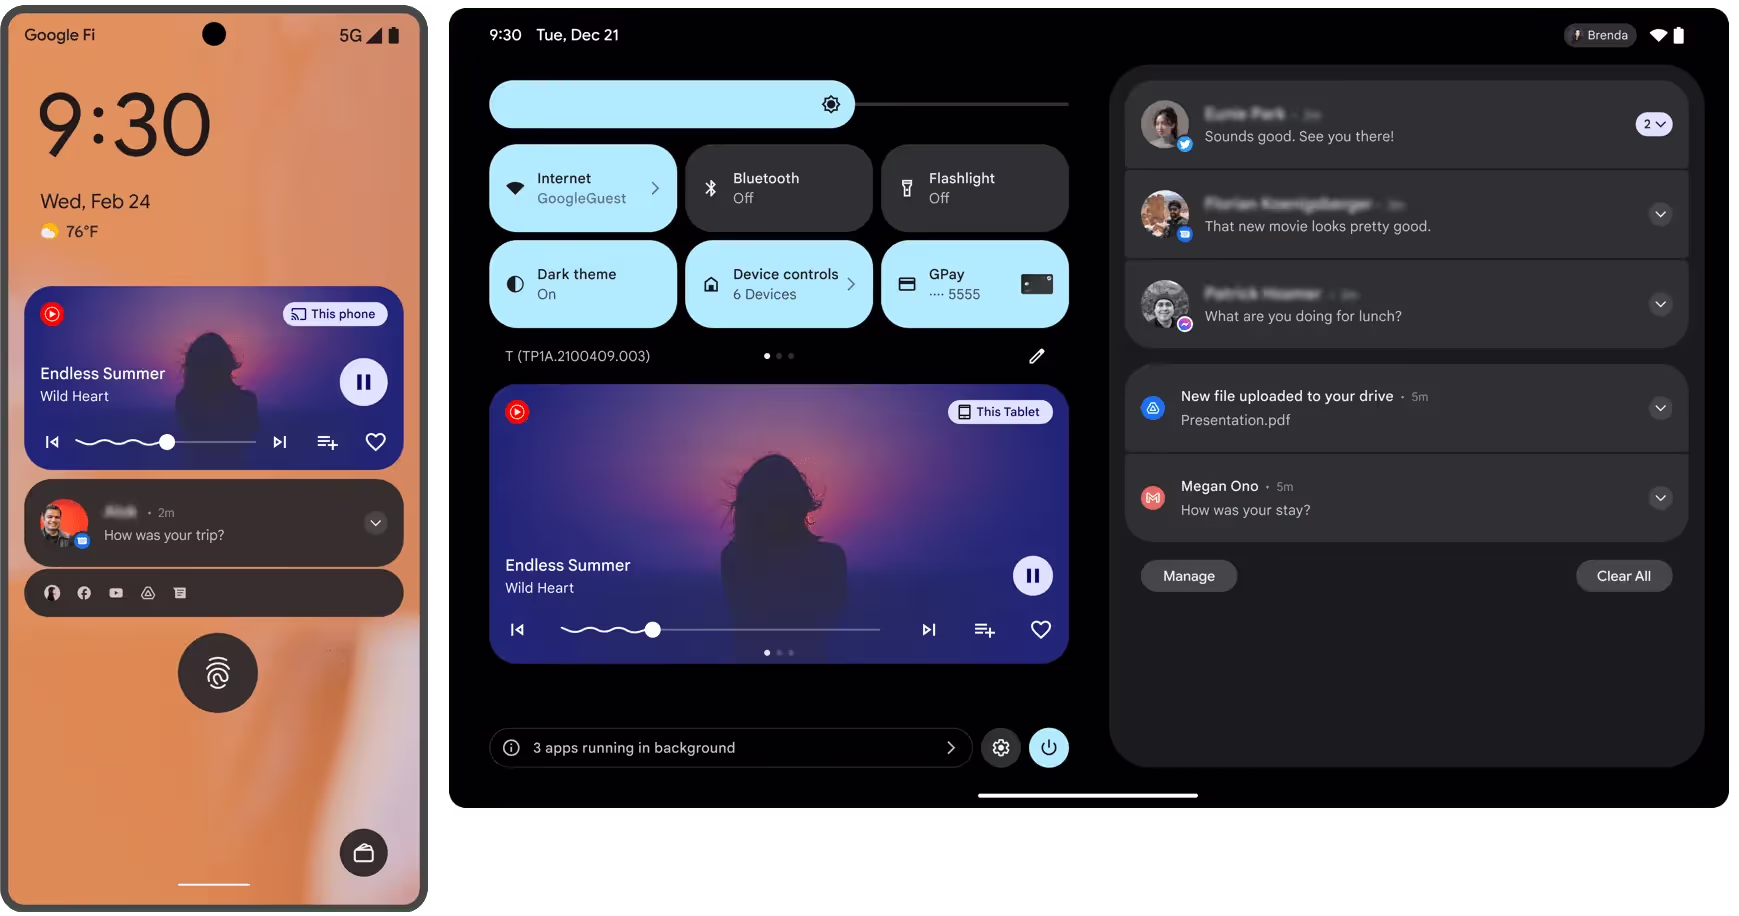Skip to next track on phone player
The image size is (1739, 916).
coord(280,442)
